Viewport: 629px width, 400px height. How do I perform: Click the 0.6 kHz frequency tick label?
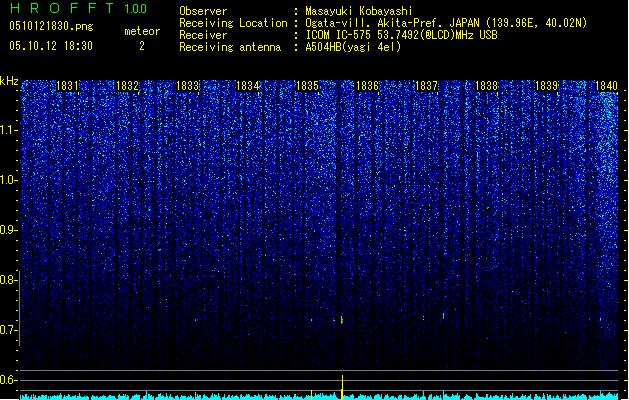pyautogui.click(x=9, y=380)
